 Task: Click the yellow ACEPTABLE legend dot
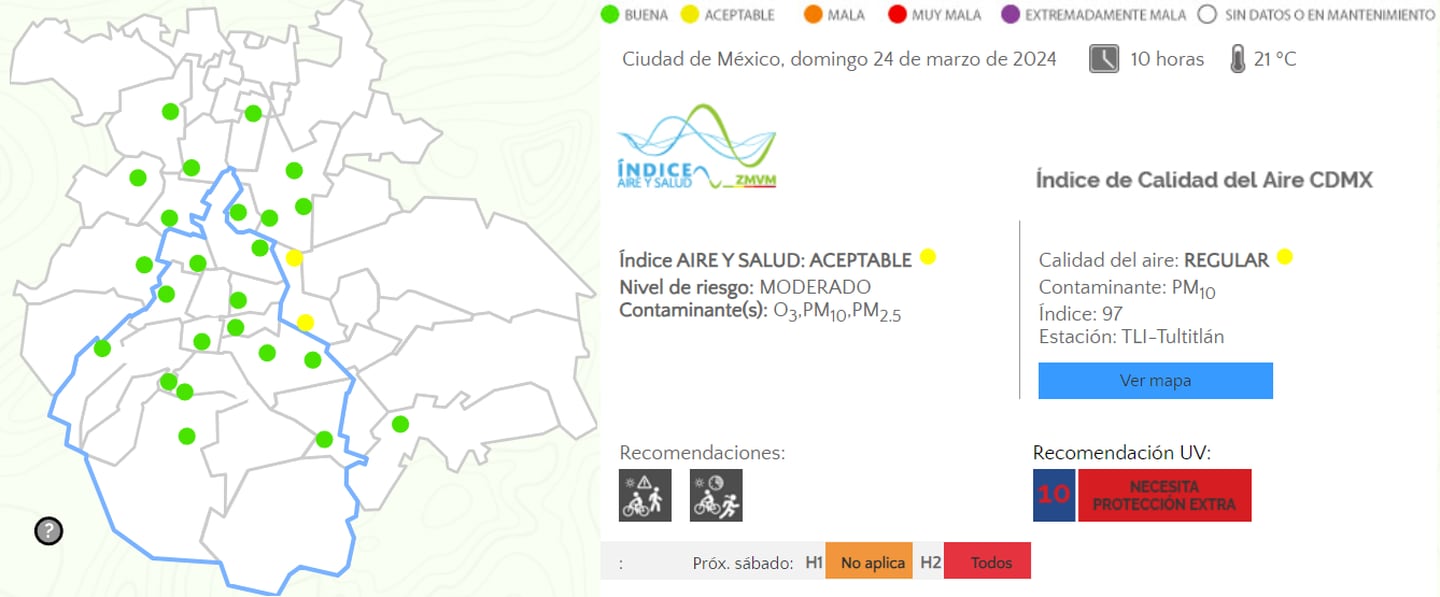click(689, 15)
